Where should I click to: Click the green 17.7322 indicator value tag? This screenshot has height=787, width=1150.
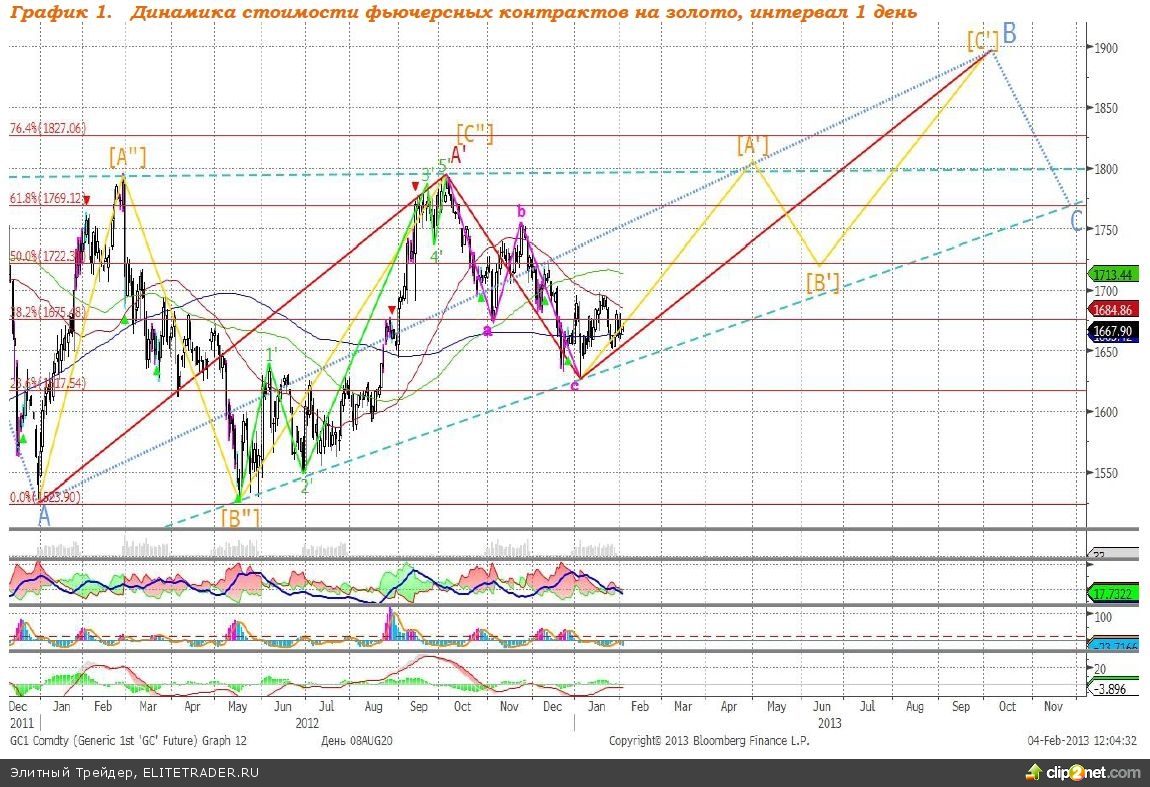click(1111, 593)
